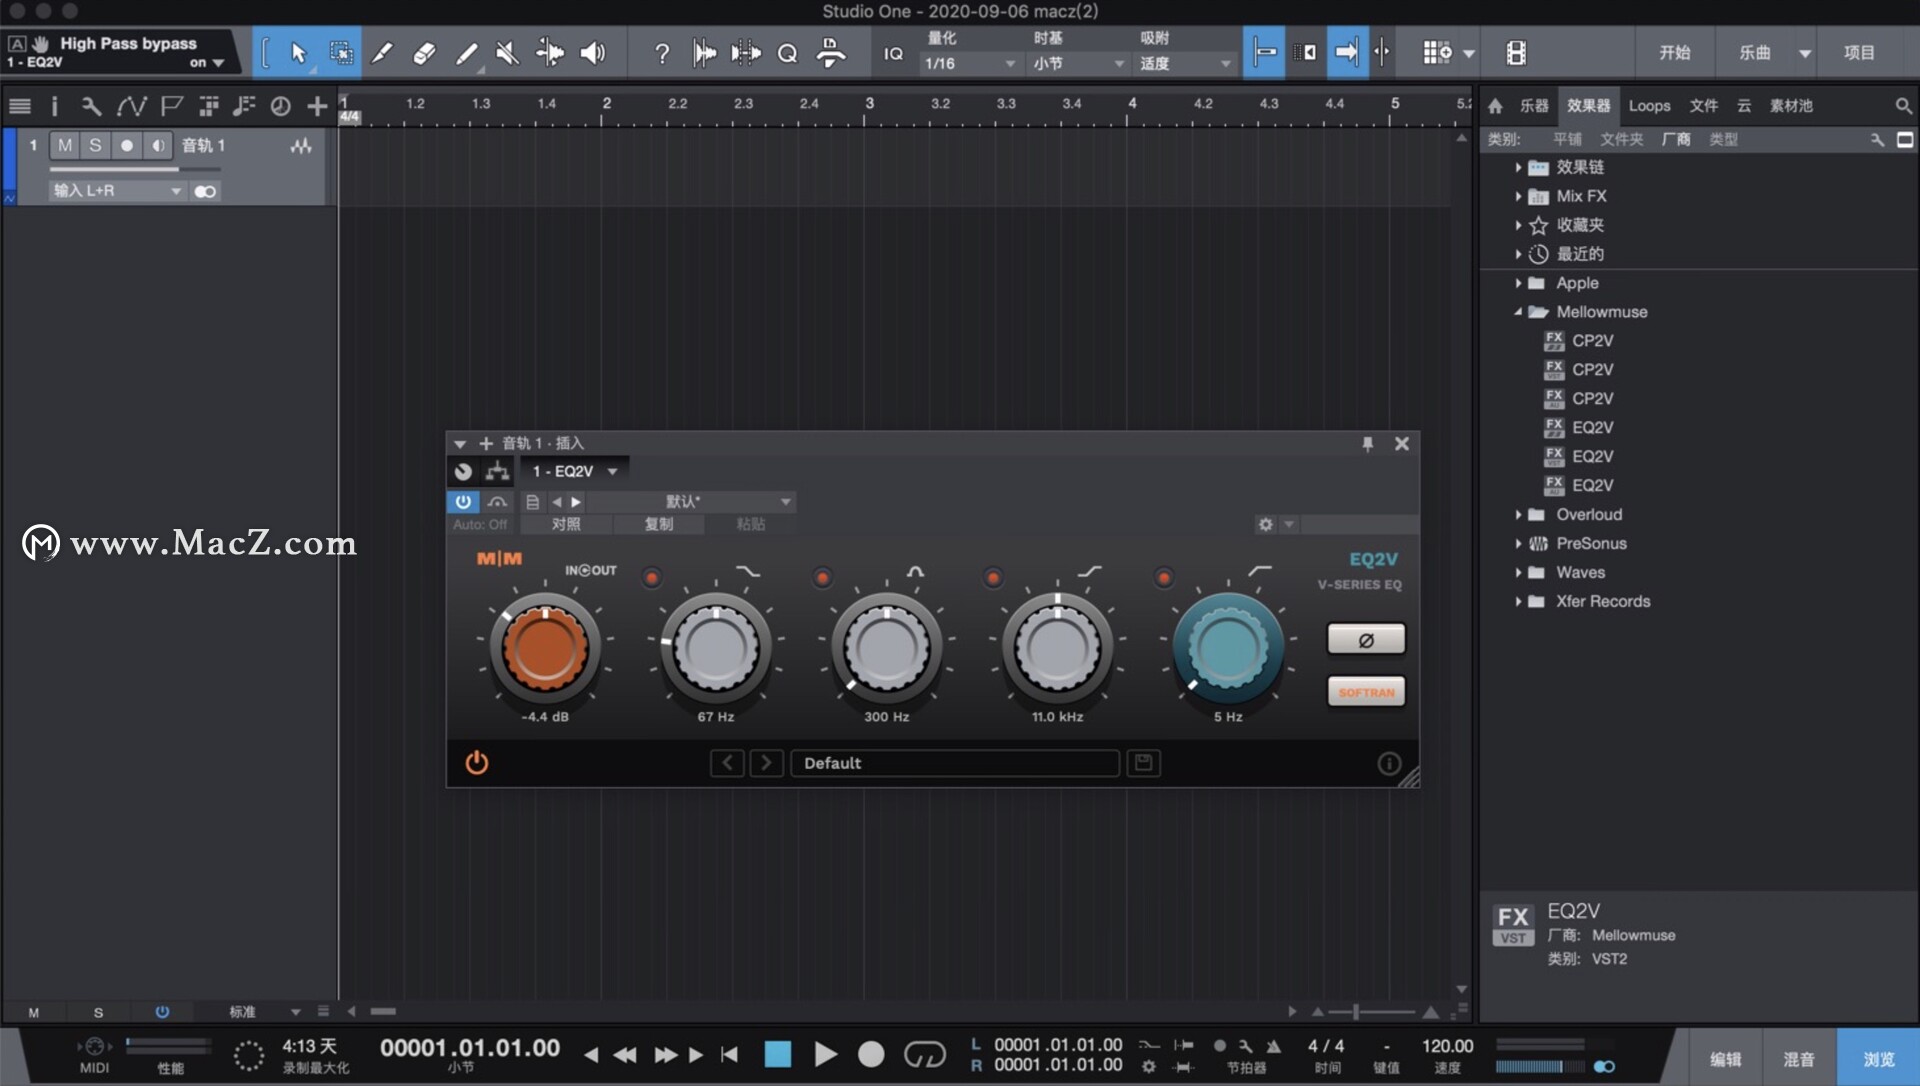Click the browser search magnifier icon
This screenshot has width=1920, height=1086.
coord(1903,105)
